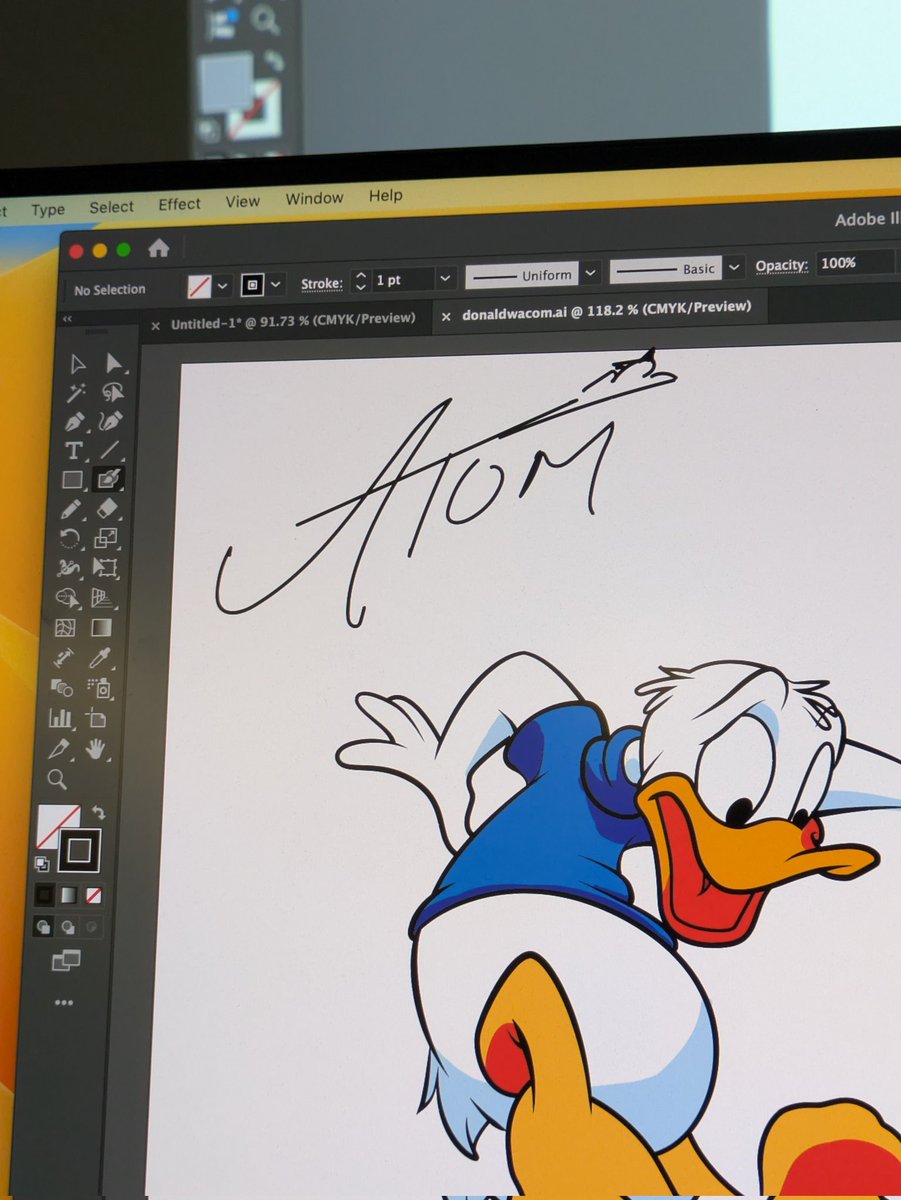
Task: Pick the Eyedropper tool
Action: 101,658
